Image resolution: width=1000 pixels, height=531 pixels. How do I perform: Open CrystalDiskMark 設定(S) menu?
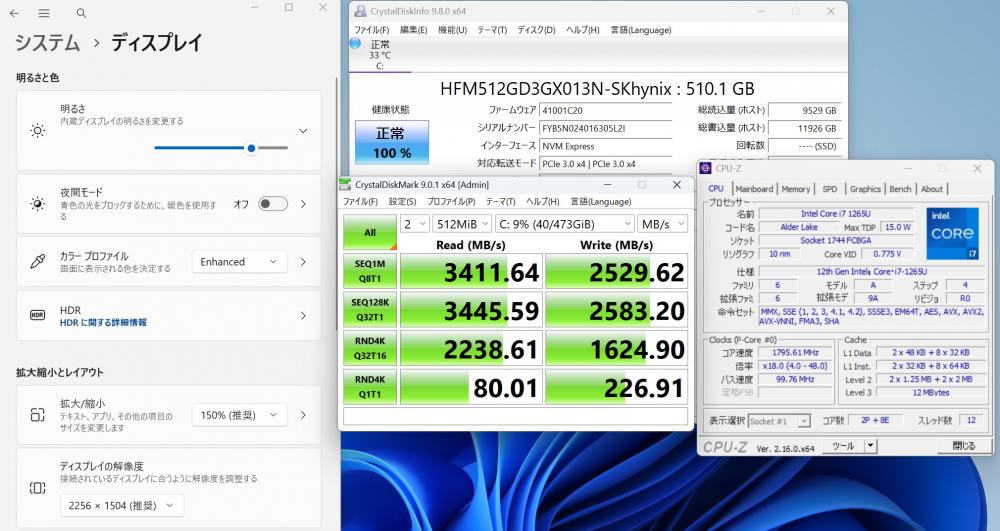tap(402, 201)
